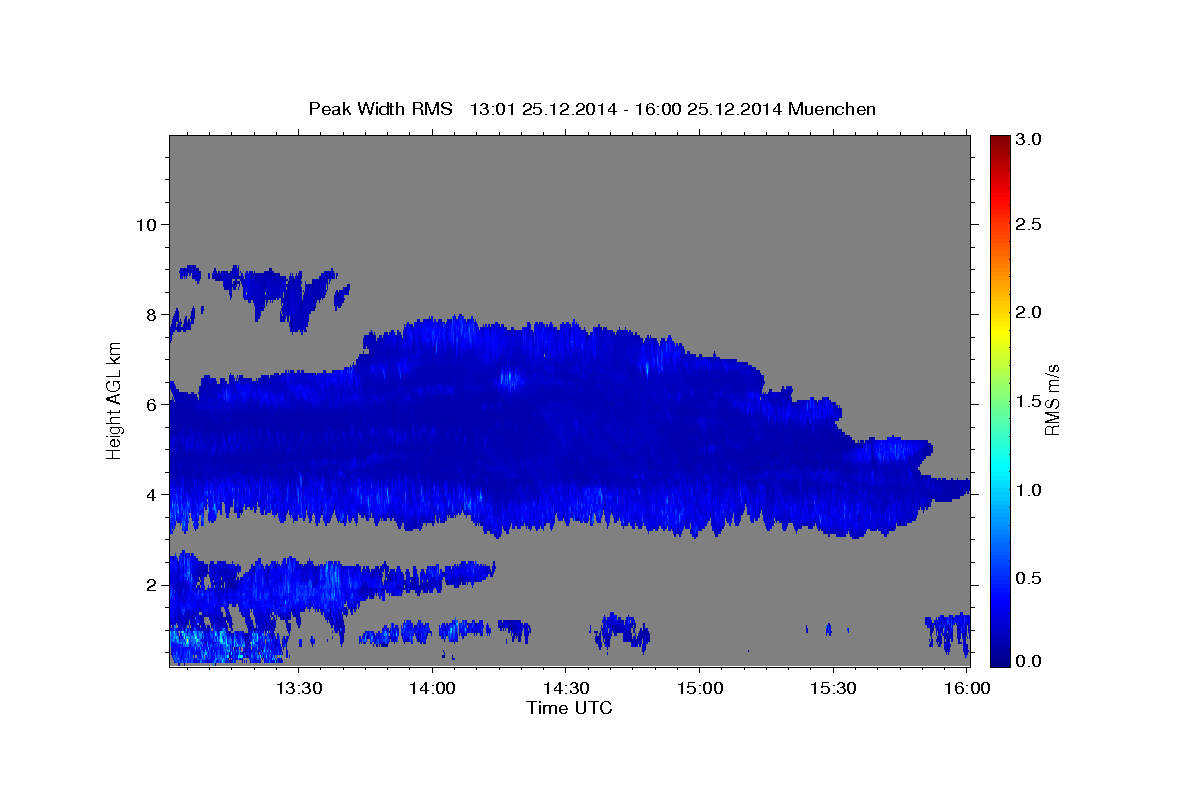Click the '14:30' time tick label
Screen dimensions: 1200x800
point(565,689)
